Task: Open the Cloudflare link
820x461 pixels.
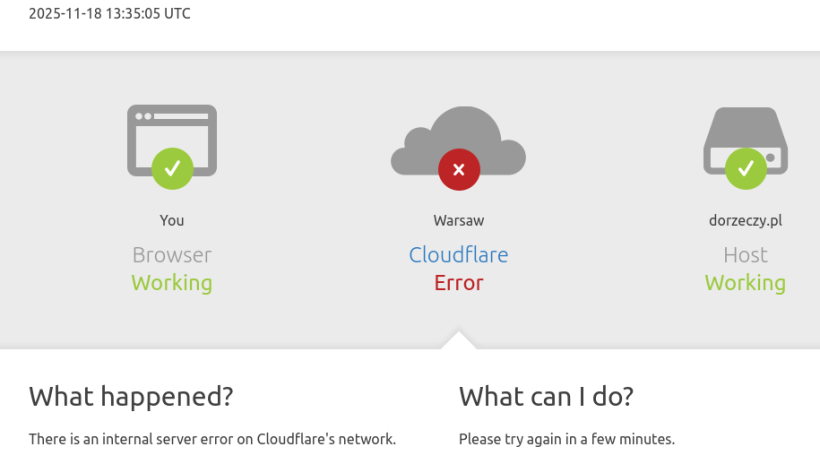Action: (x=458, y=255)
